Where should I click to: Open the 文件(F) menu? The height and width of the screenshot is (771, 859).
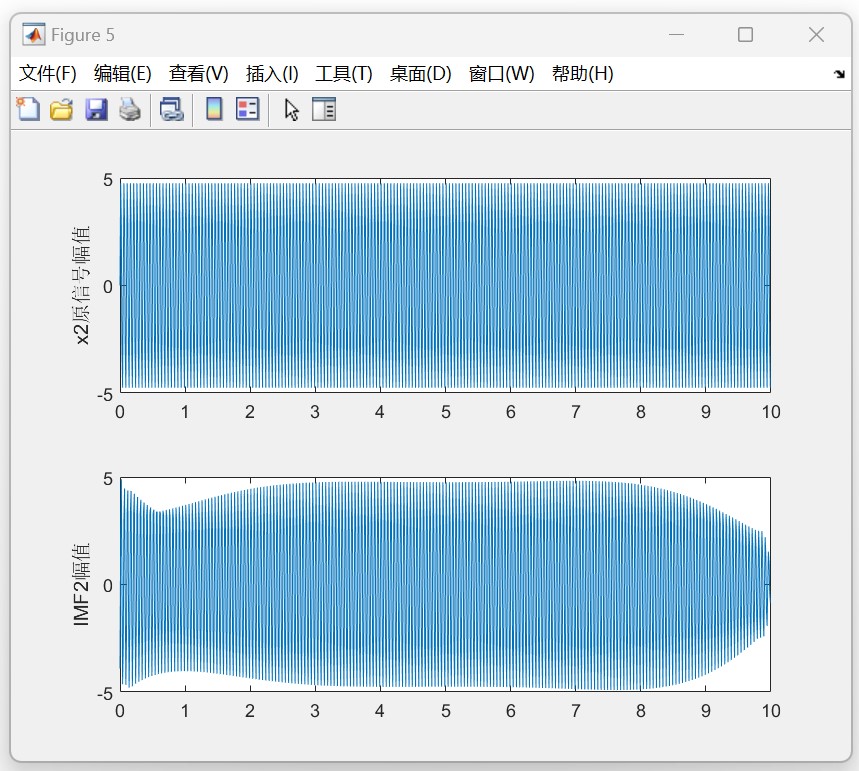[48, 73]
